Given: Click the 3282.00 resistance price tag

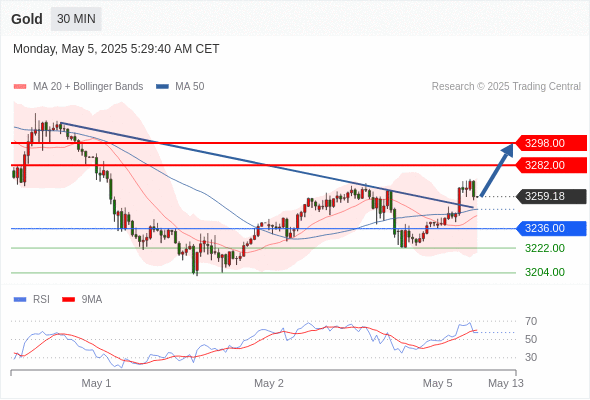Looking at the screenshot, I should [551, 165].
